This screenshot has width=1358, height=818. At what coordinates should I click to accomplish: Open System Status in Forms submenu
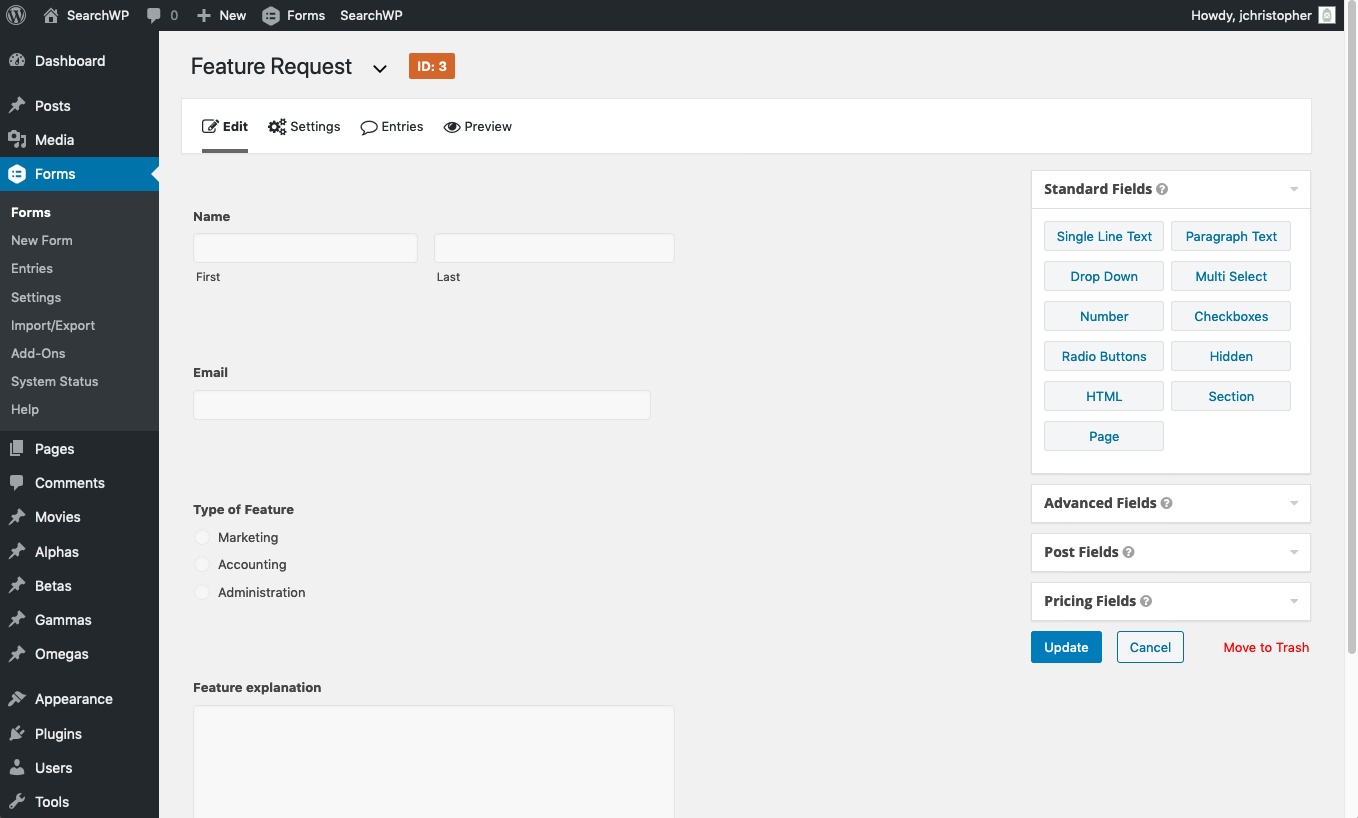pyautogui.click(x=55, y=381)
